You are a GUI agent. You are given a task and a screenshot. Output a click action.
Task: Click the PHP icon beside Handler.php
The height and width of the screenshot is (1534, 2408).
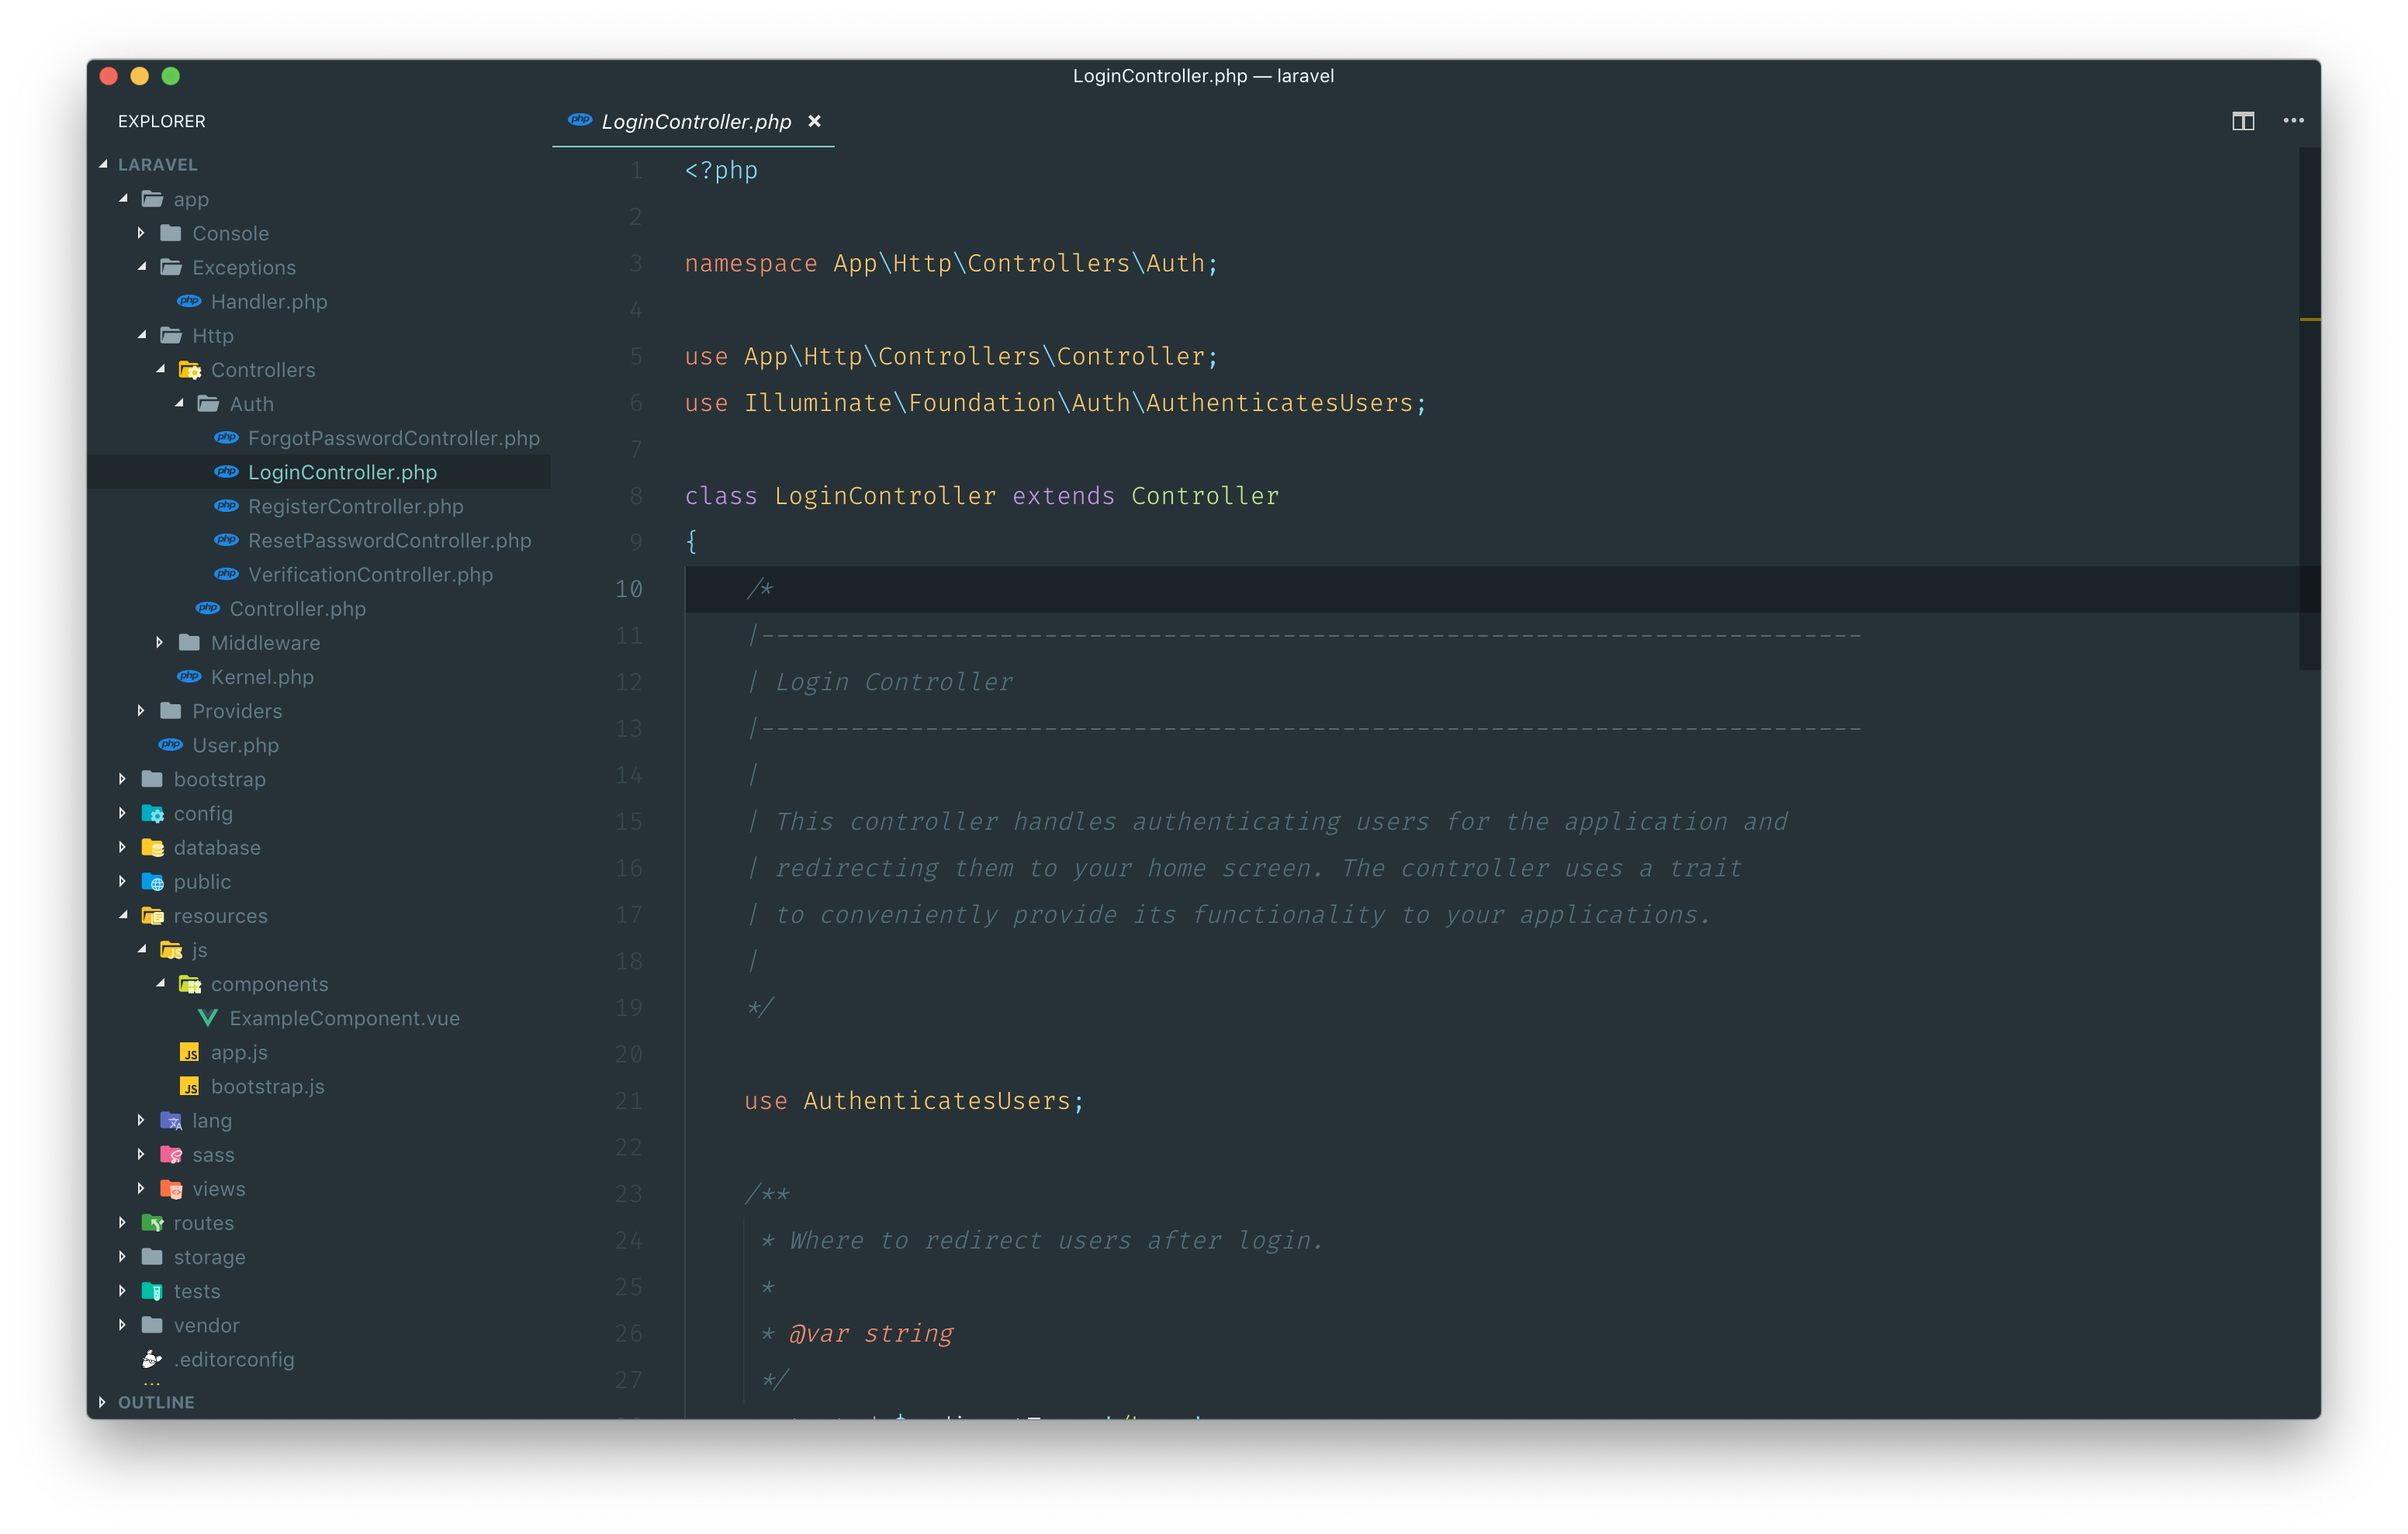189,301
